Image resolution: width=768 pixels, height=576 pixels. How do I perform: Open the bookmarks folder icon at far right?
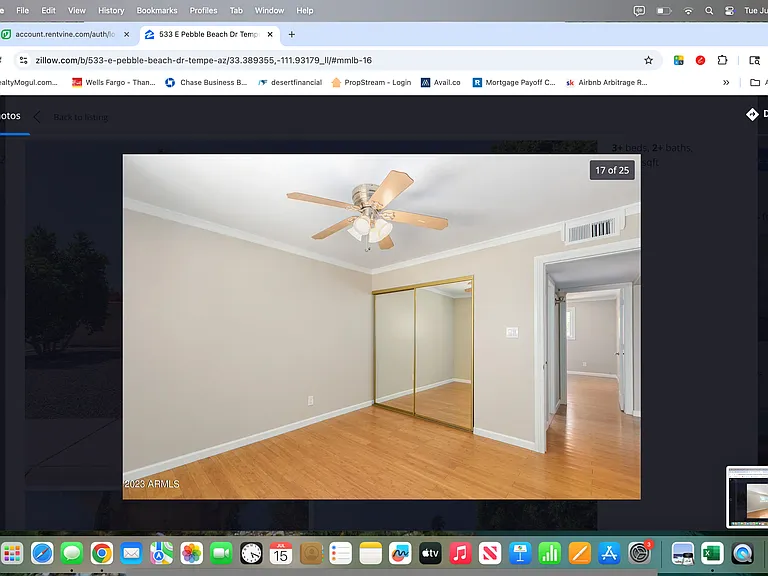[755, 82]
